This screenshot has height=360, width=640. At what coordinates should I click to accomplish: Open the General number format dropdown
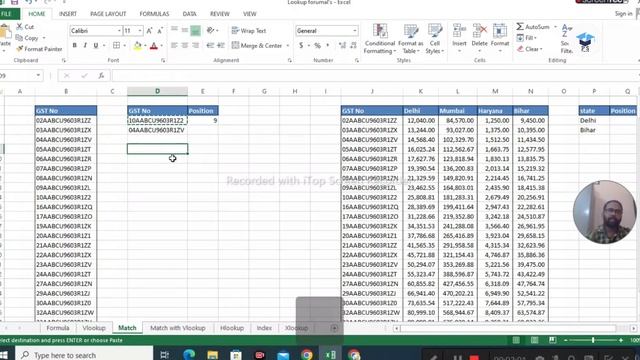click(355, 31)
